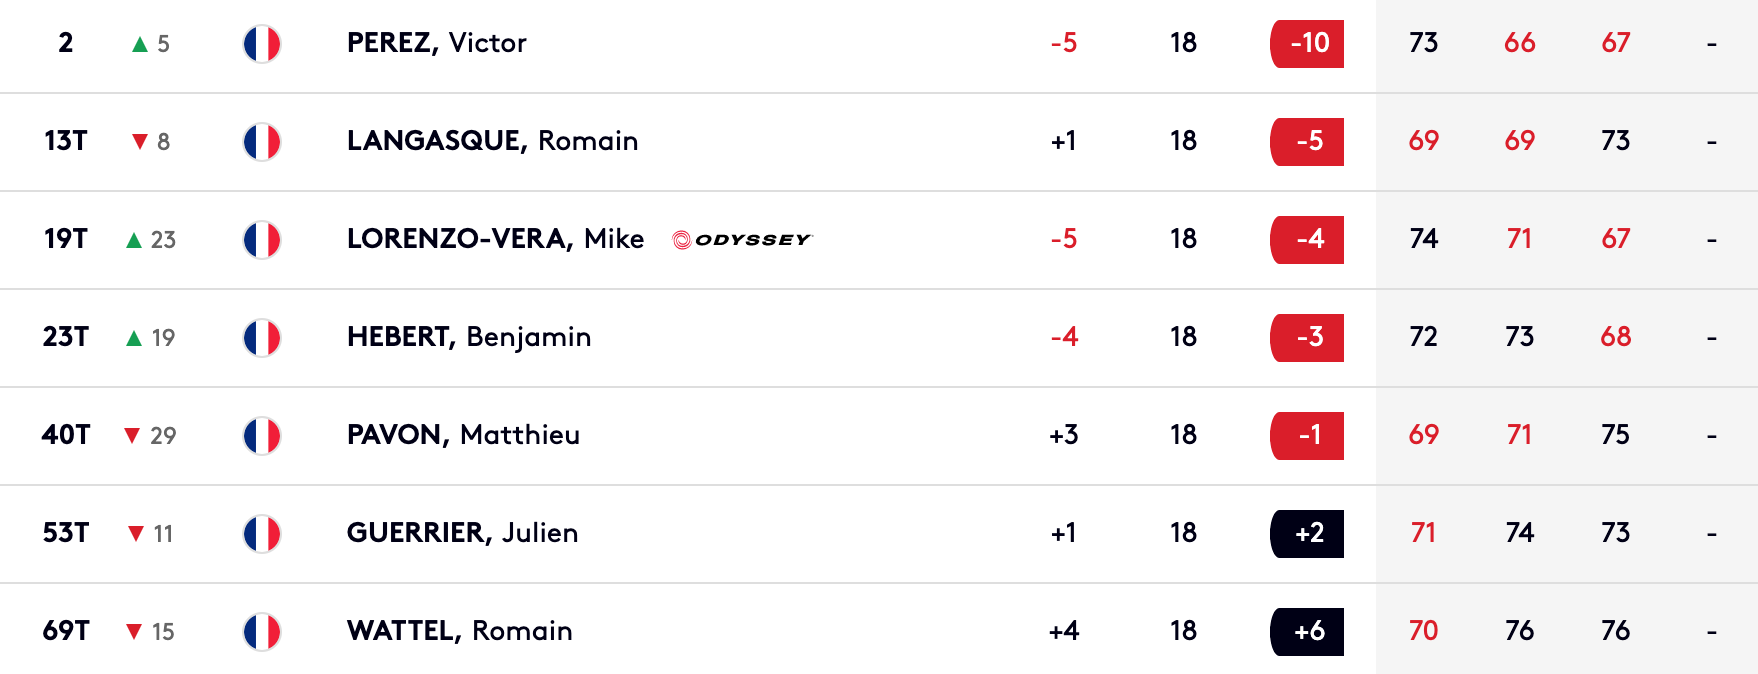
Task: Open player PEREZ, Victor
Action: pos(437,43)
